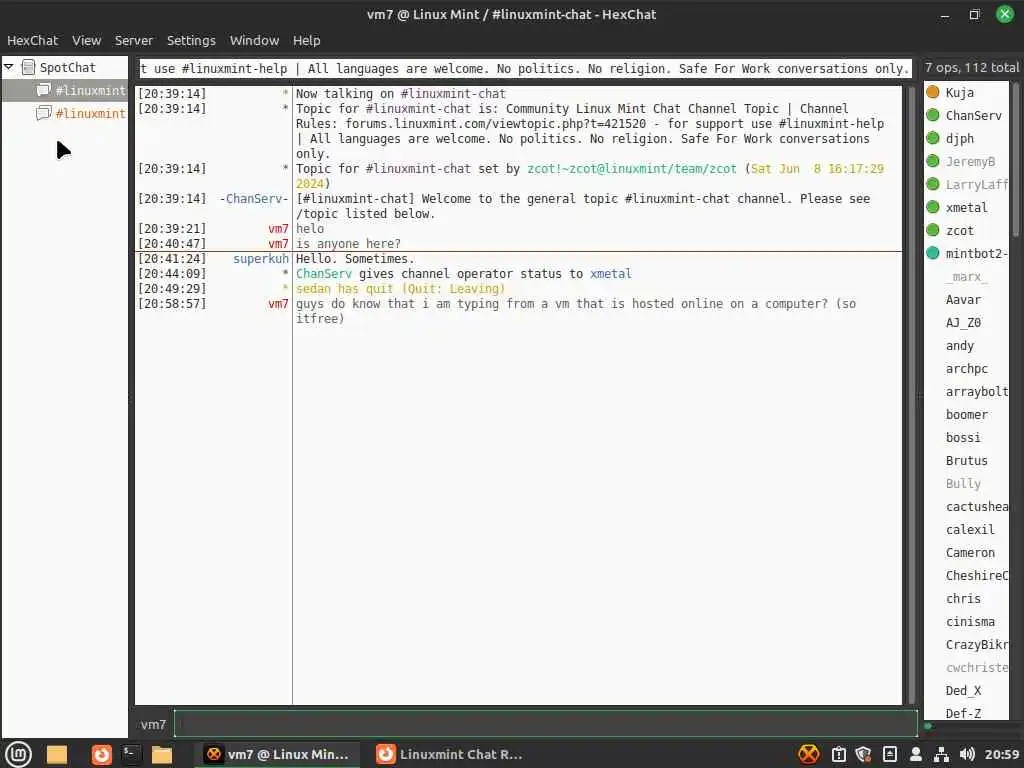Click the '7 ops, 112 total' label
Image resolution: width=1024 pixels, height=768 pixels.
coord(971,67)
